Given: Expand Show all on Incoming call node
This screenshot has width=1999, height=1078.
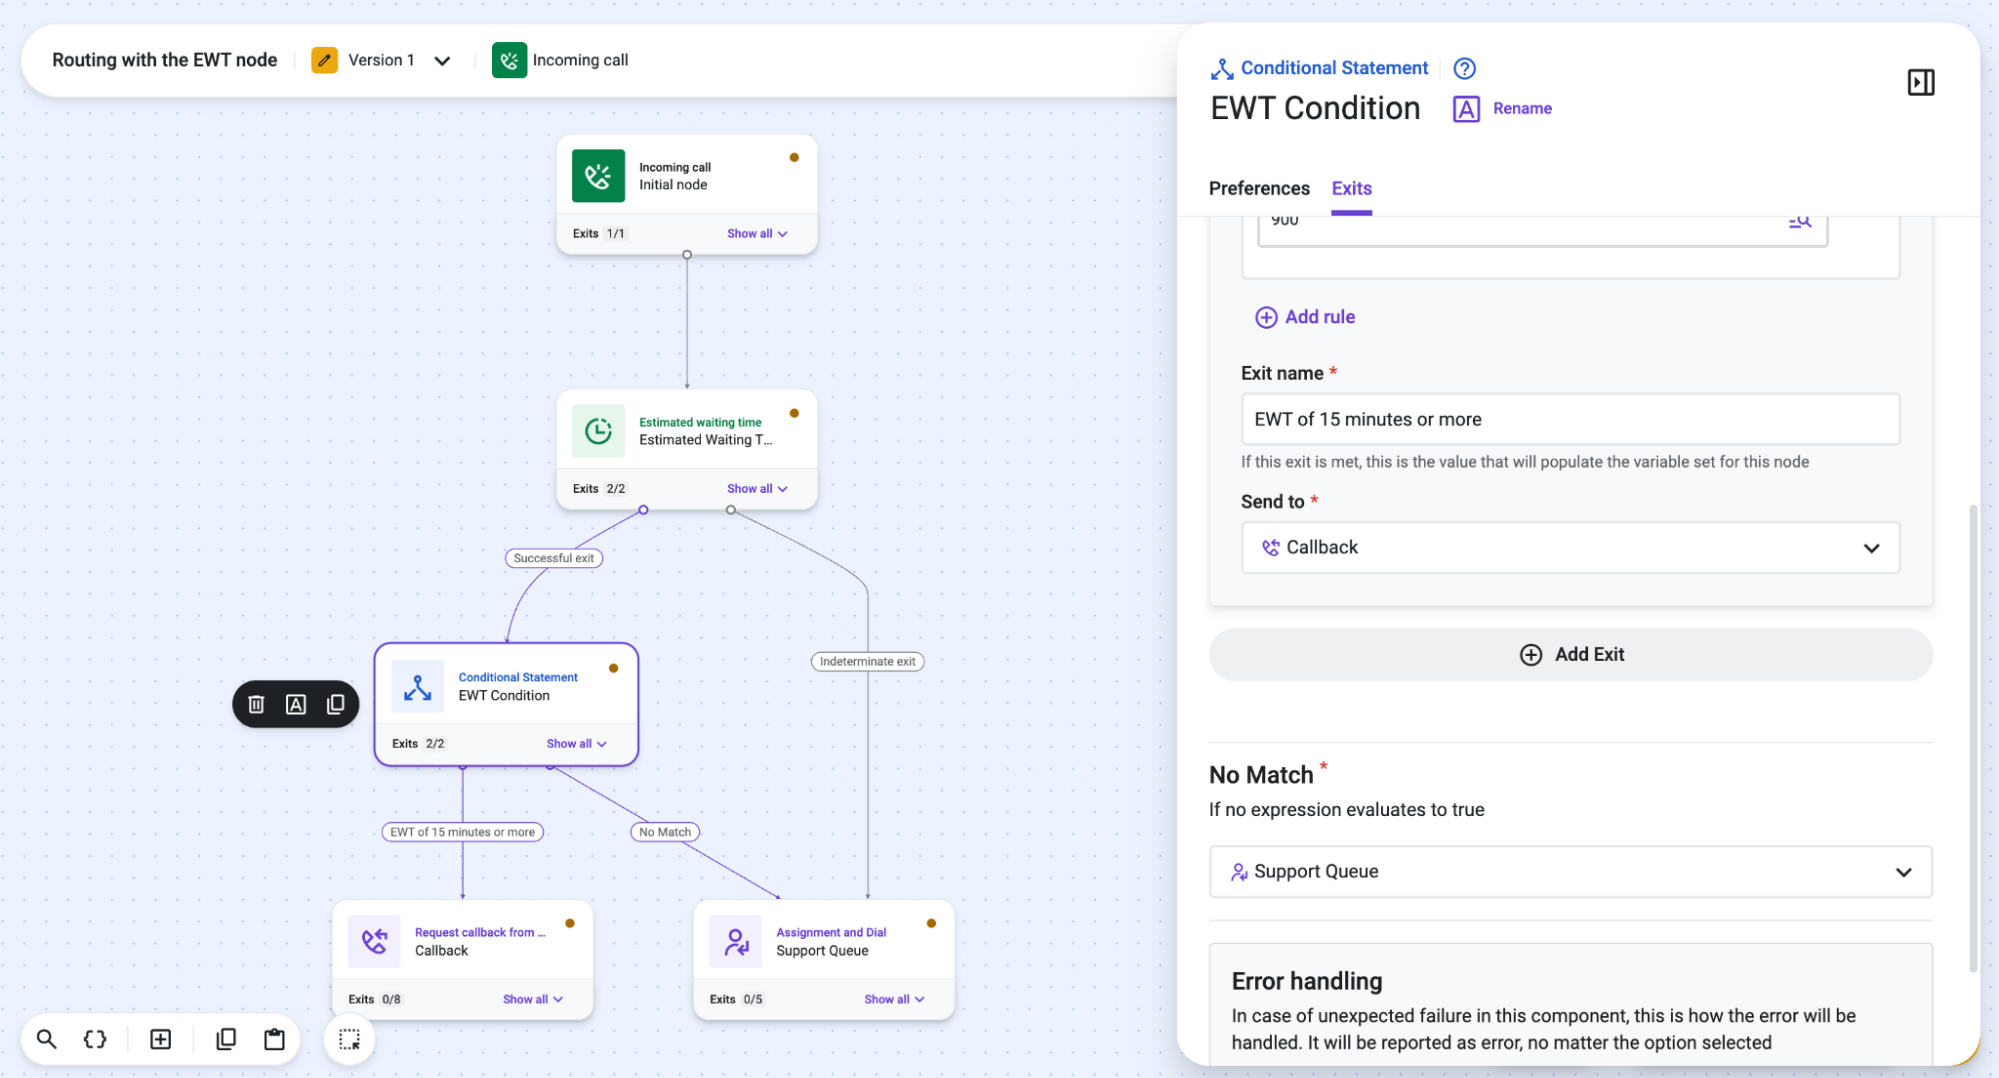Looking at the screenshot, I should coord(757,233).
